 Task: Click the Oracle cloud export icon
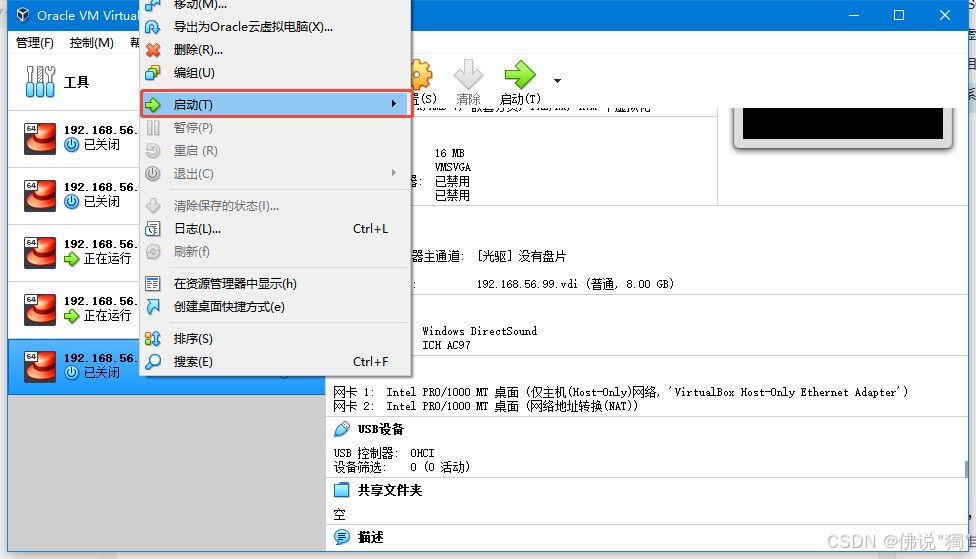click(152, 27)
